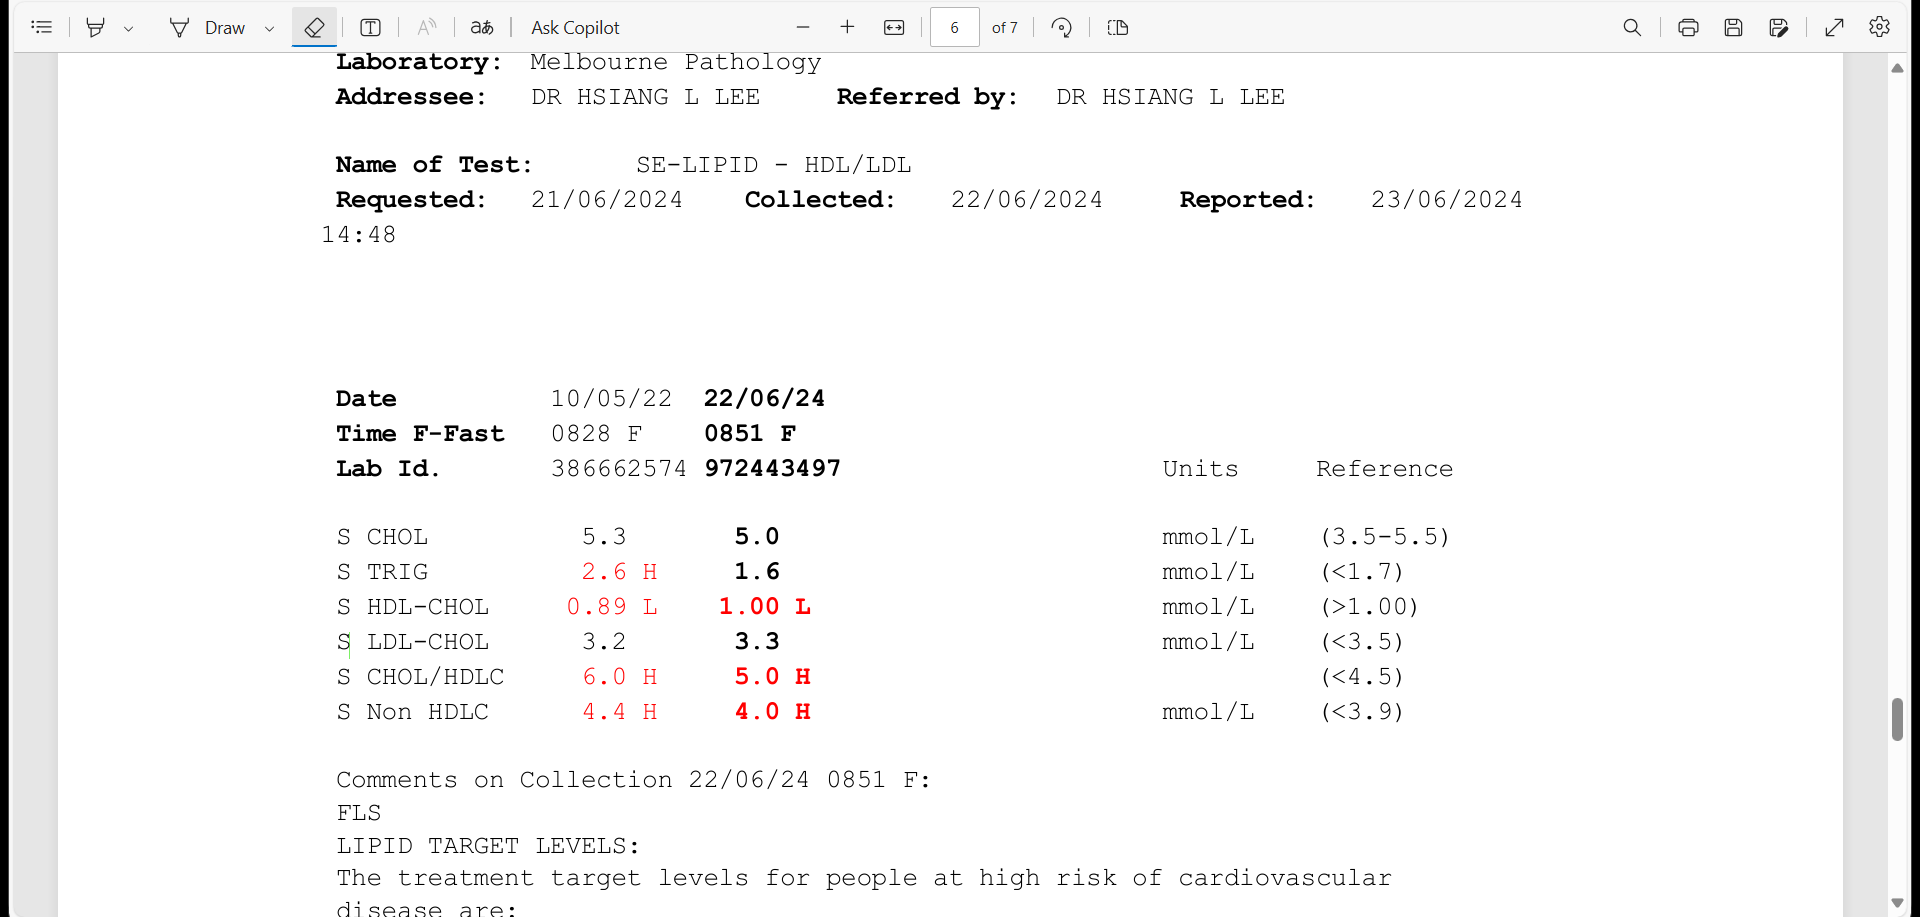Toggle the Page view icon
Screen dimensions: 1920x917
pos(1118,27)
